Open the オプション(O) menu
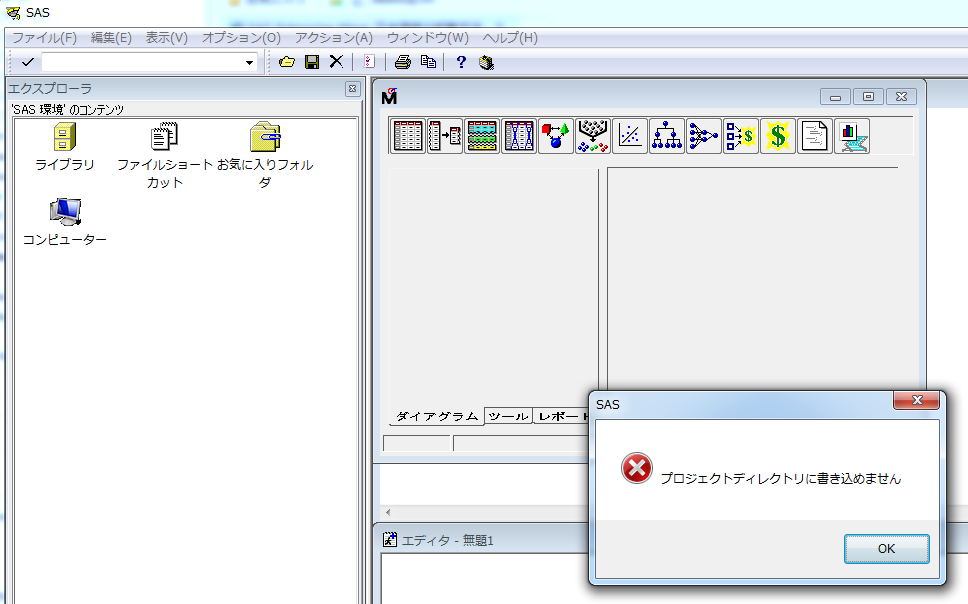The height and width of the screenshot is (604, 968). [x=241, y=38]
